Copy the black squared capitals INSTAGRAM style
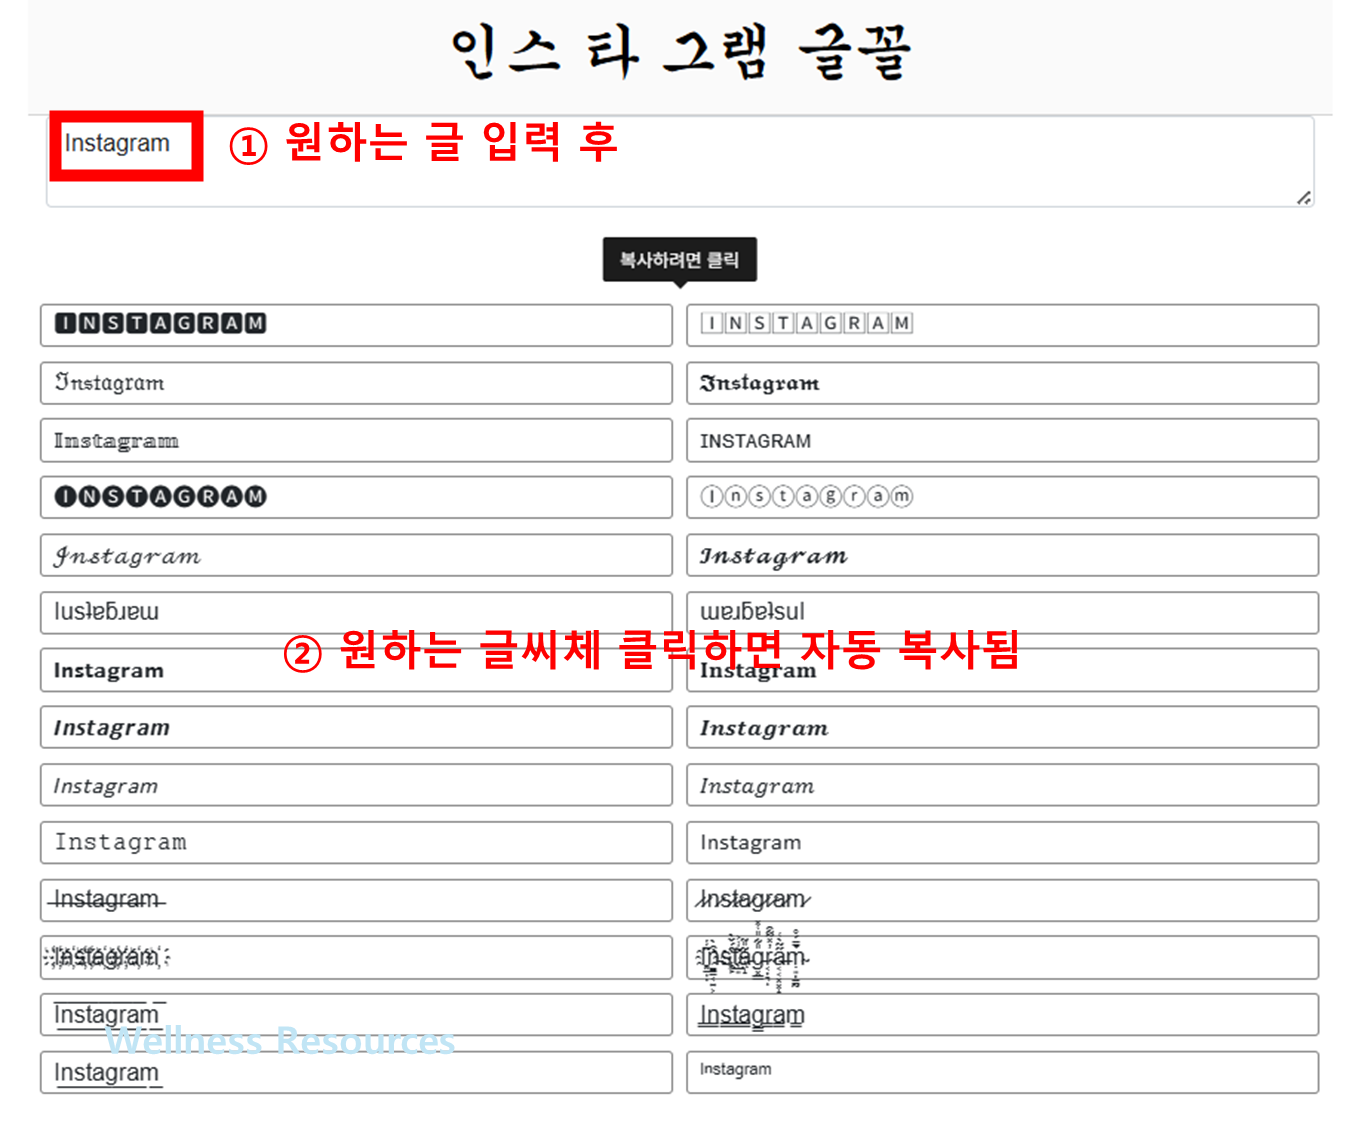1346x1125 pixels. pos(356,325)
